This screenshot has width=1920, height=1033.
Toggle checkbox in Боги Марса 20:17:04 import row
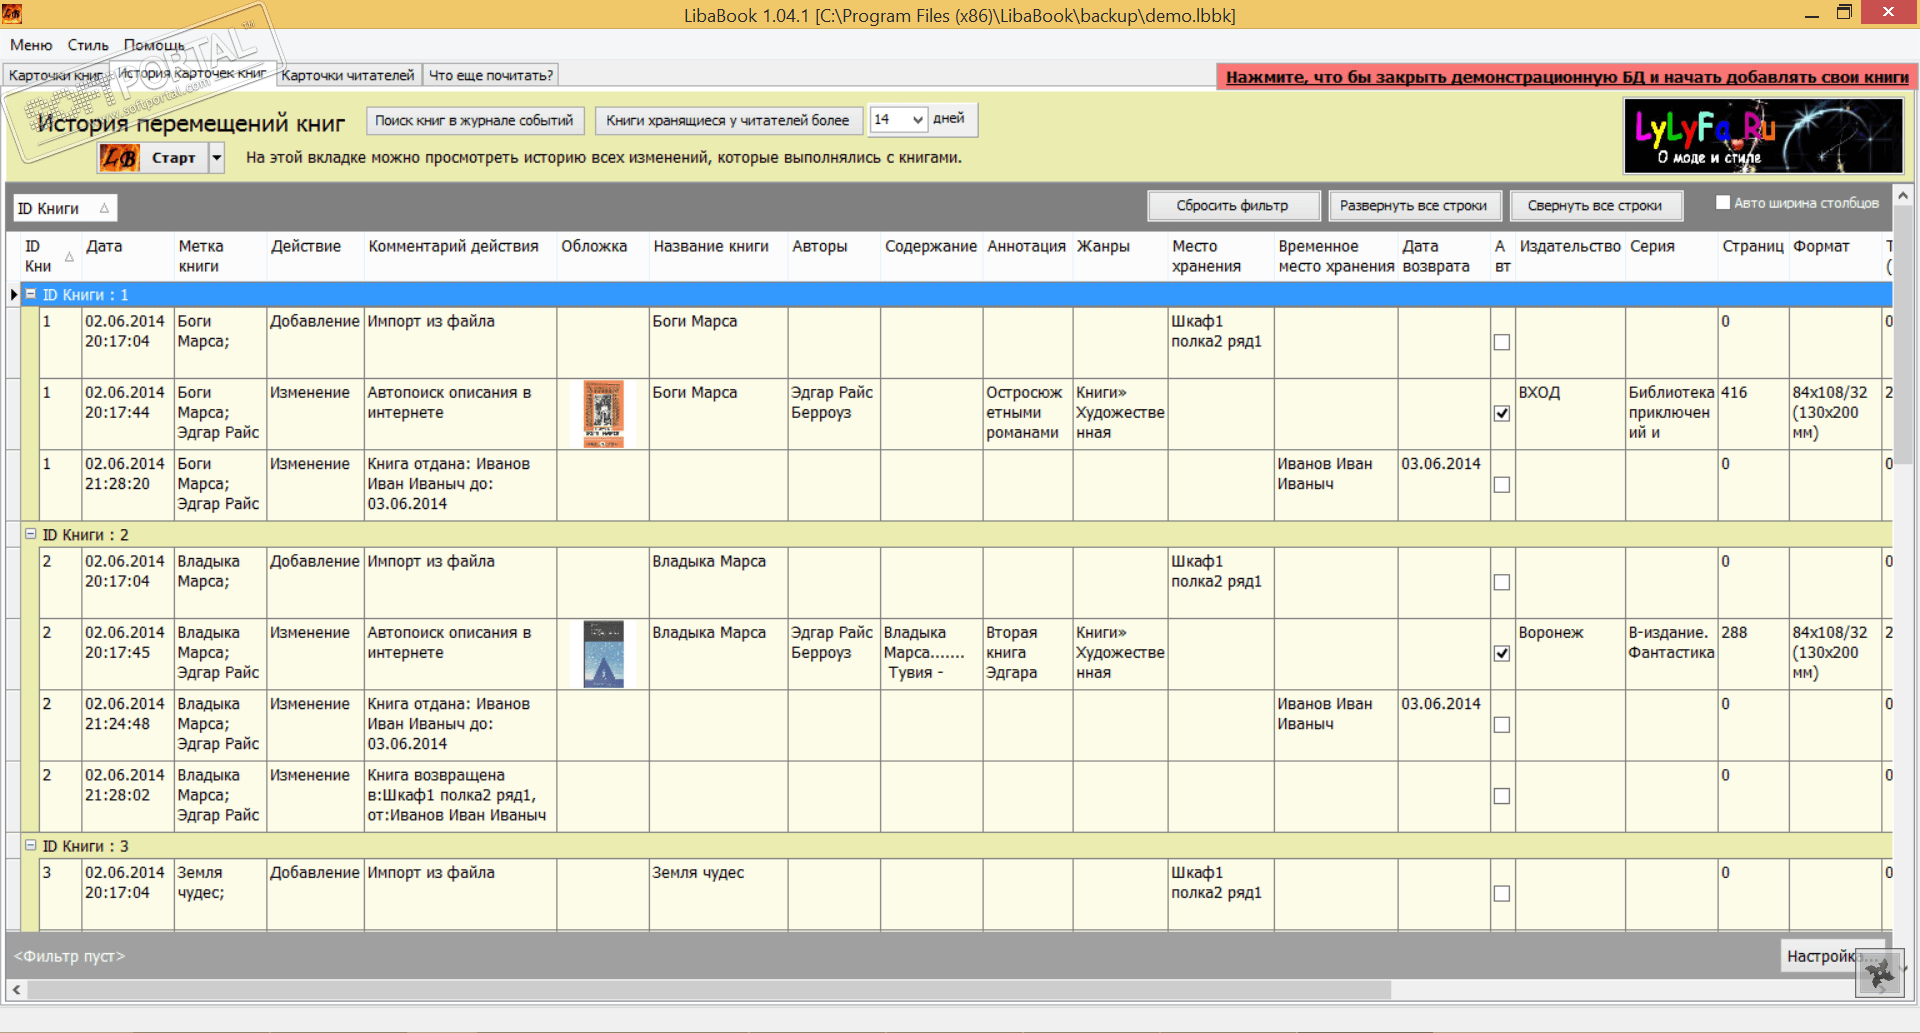[x=1502, y=342]
